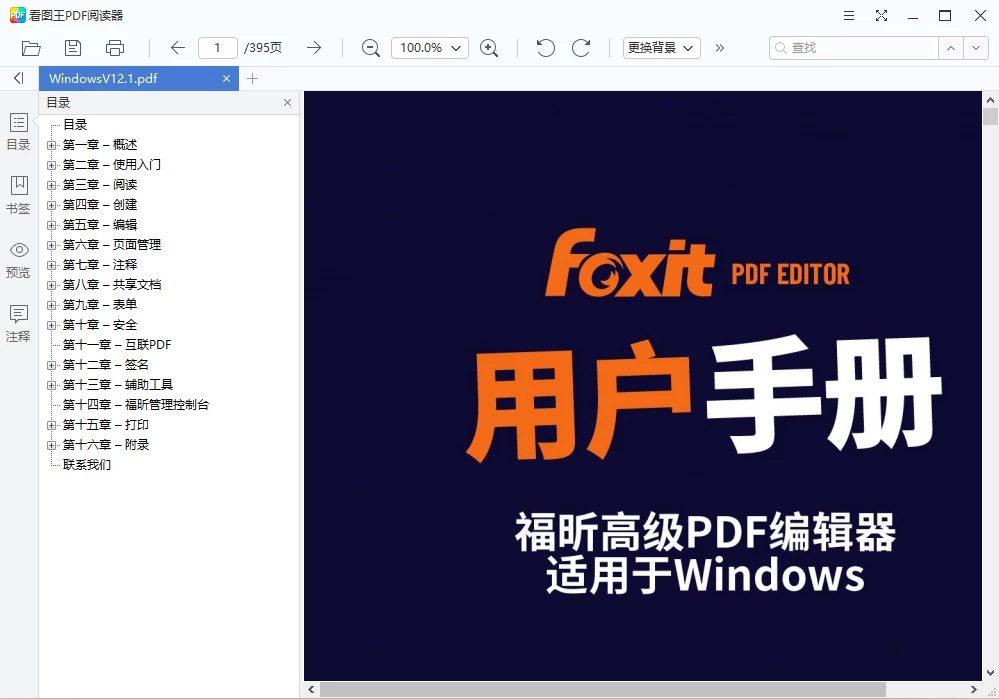Zoom in with the plus magnifier

pos(489,48)
